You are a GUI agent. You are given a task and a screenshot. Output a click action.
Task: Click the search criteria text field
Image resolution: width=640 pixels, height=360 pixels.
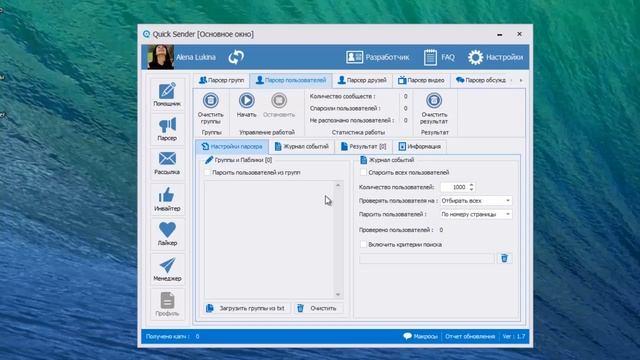tap(427, 258)
